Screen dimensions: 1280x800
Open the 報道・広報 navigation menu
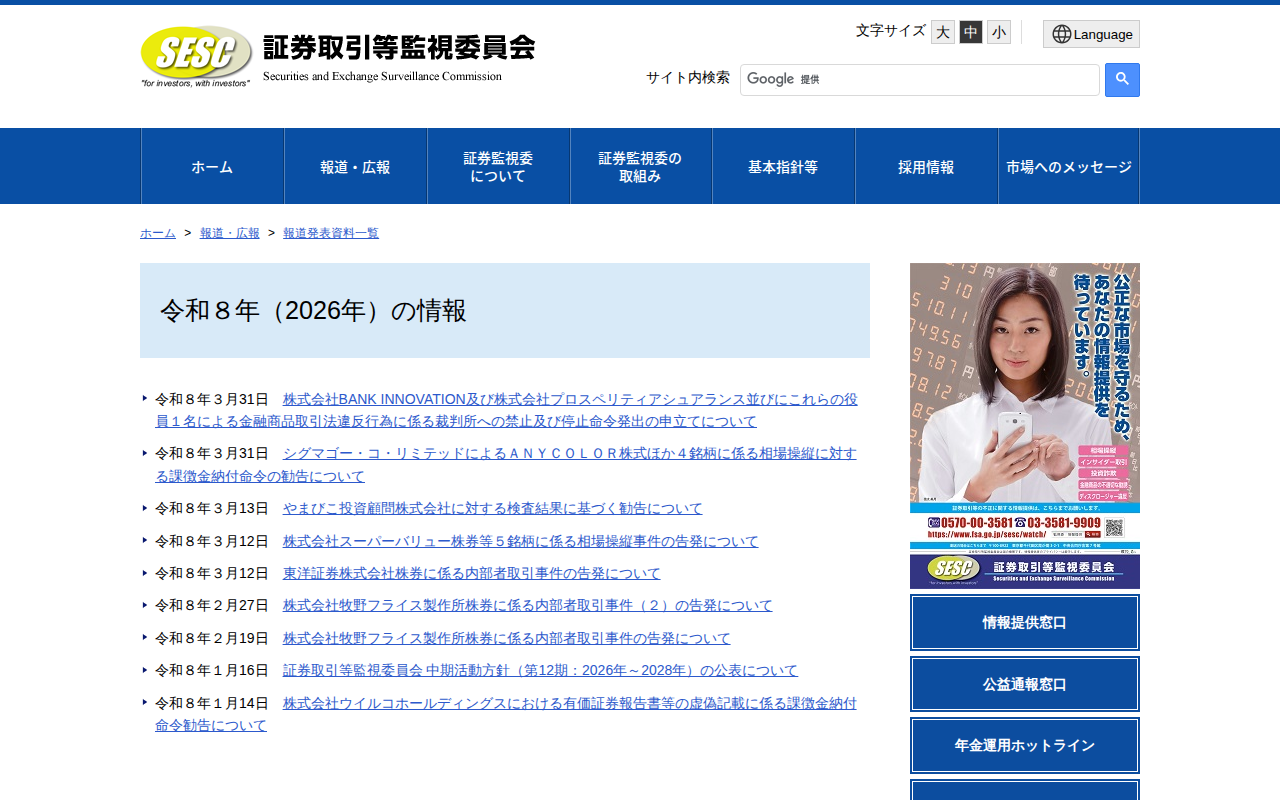[x=355, y=166]
